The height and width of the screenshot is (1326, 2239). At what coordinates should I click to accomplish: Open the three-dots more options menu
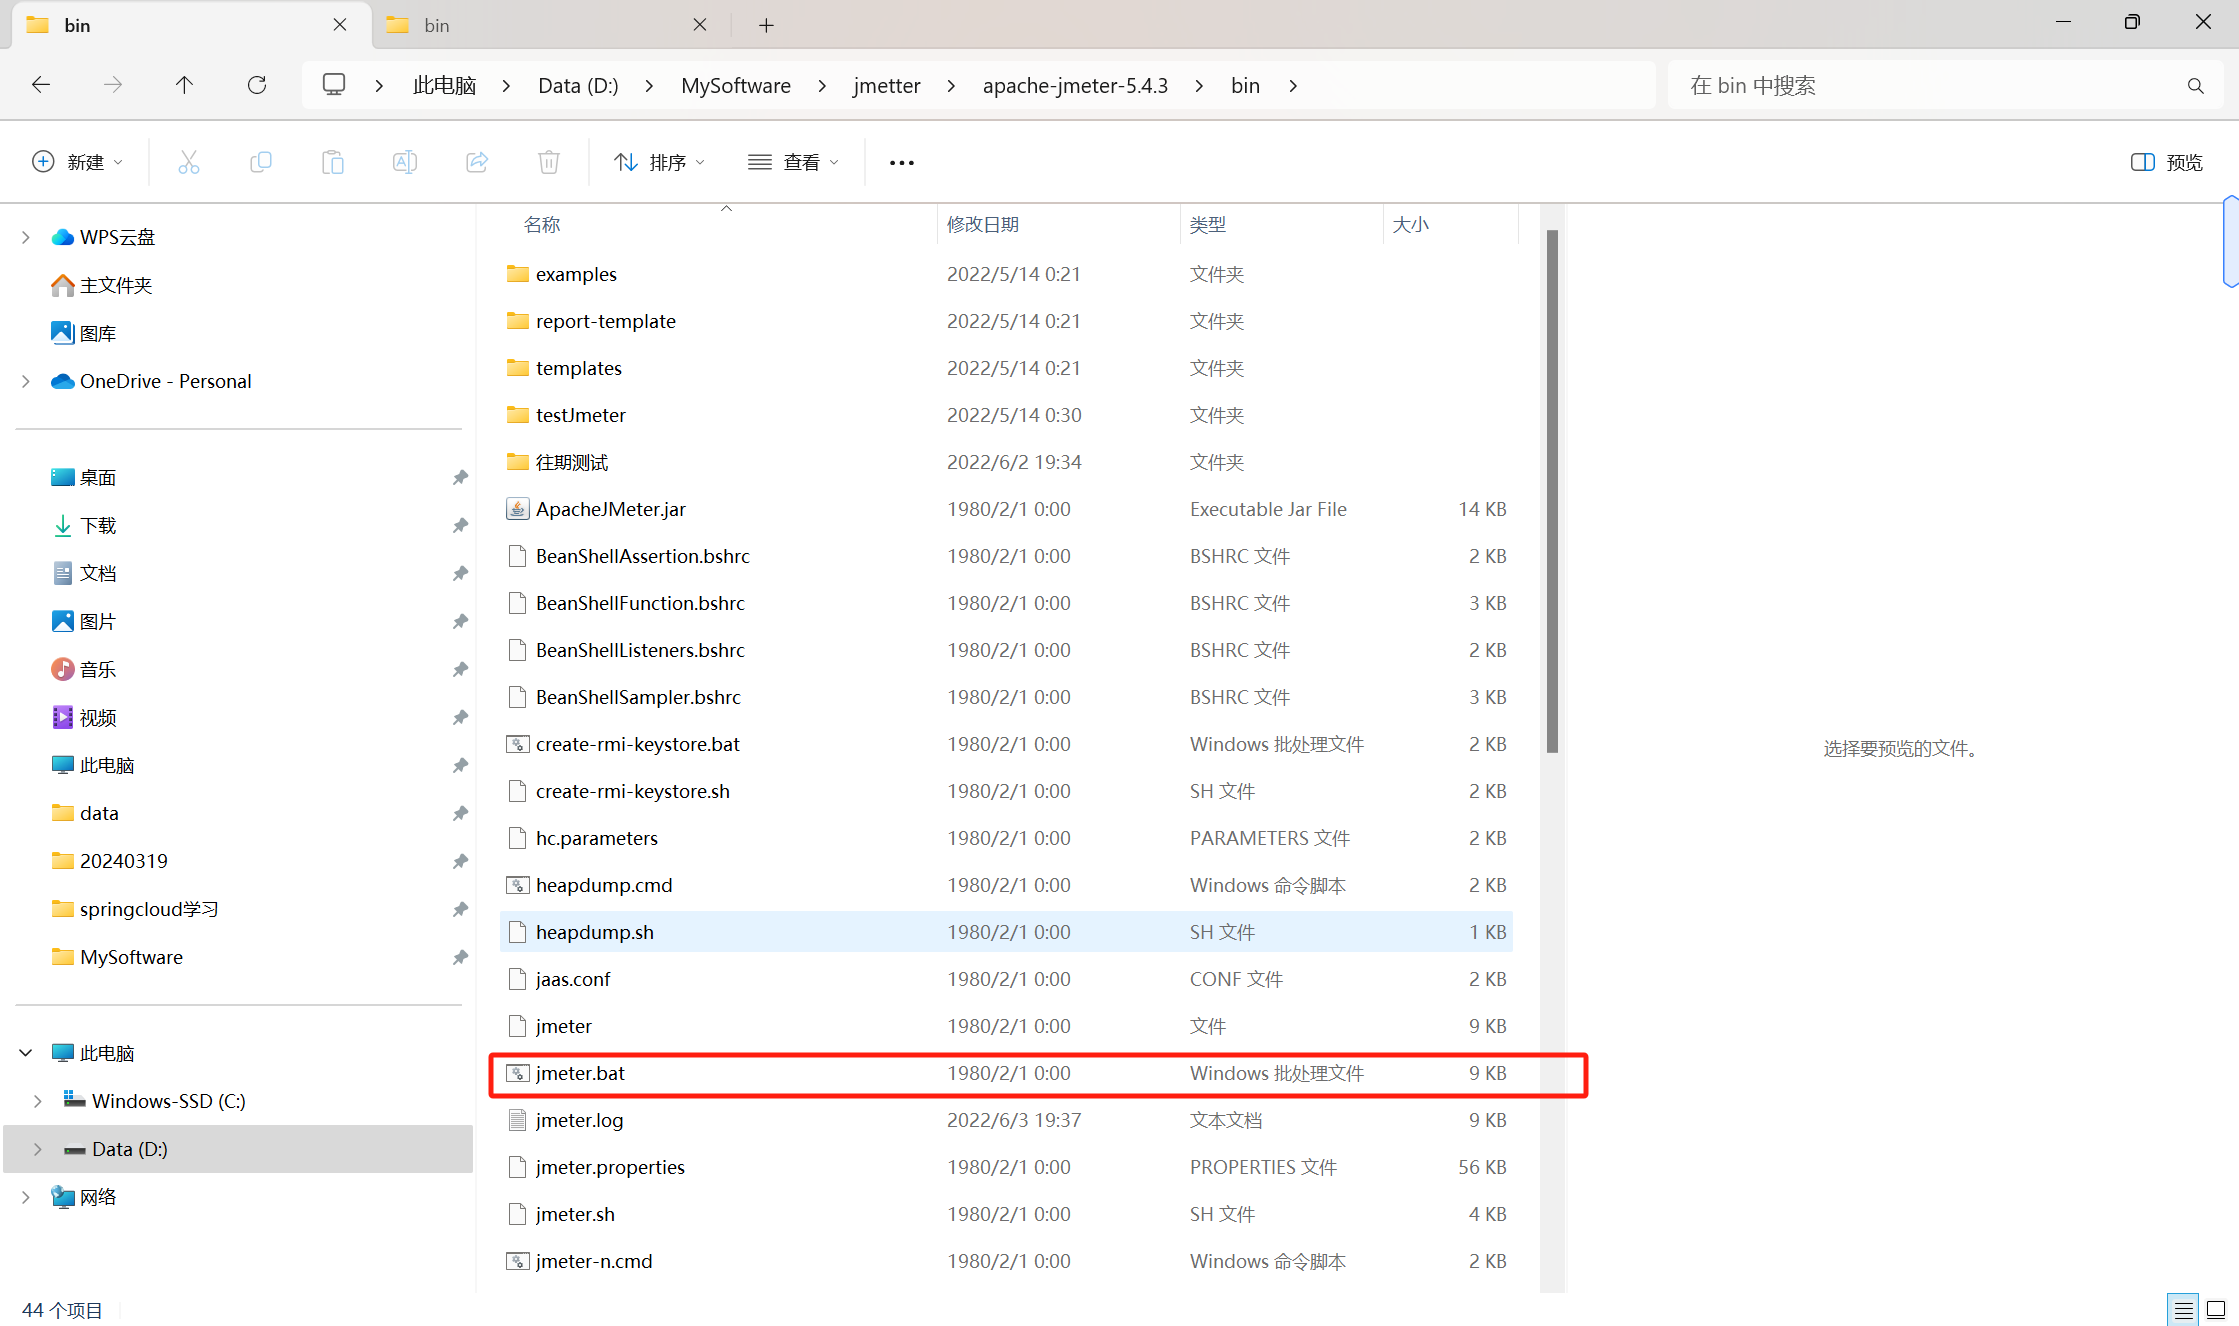click(x=901, y=162)
